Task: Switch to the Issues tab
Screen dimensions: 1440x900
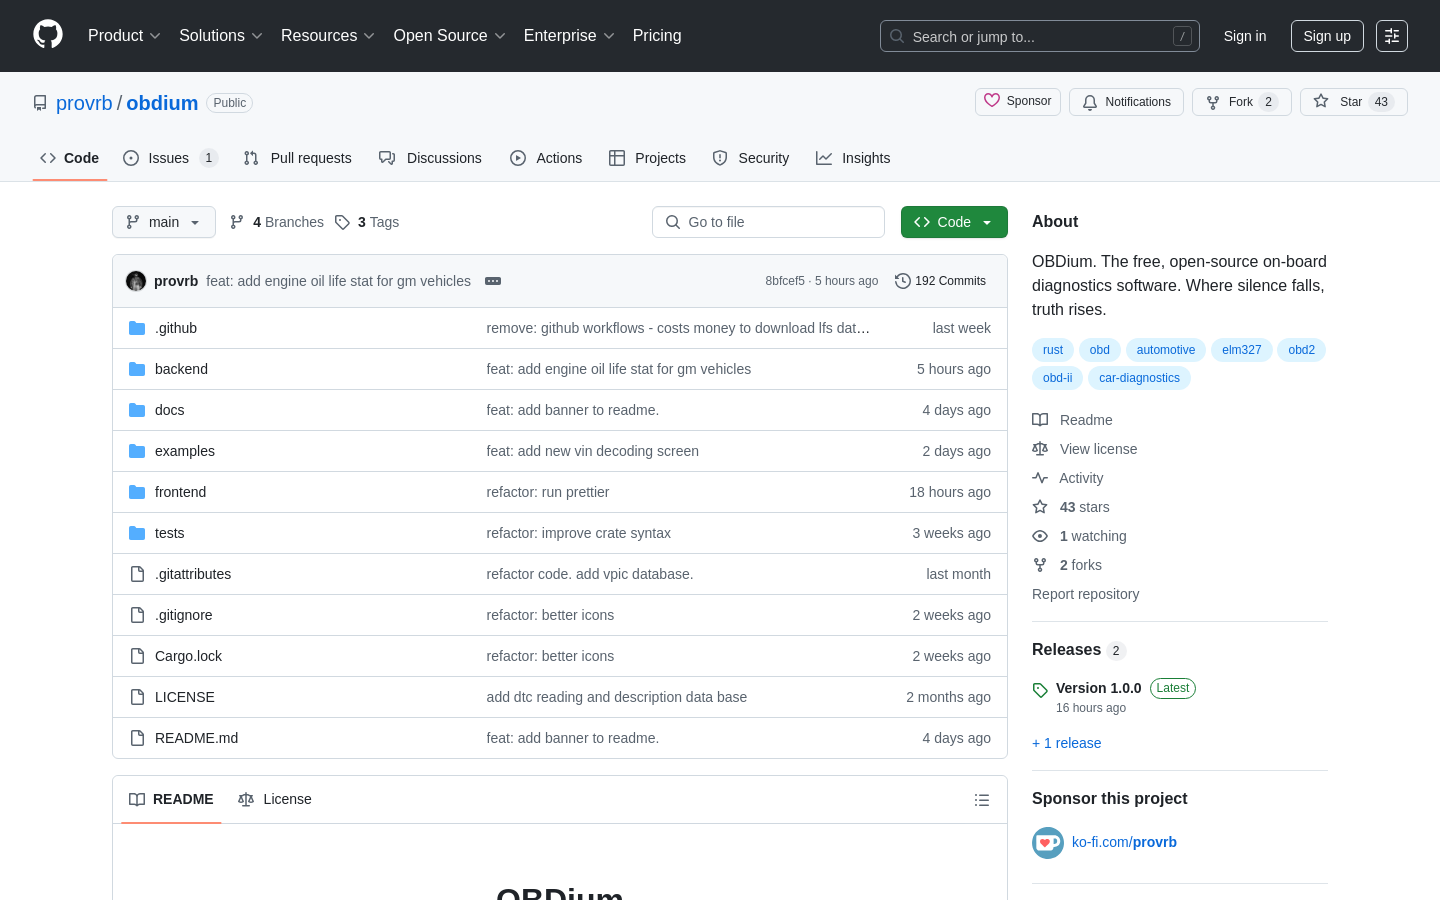Action: [x=170, y=158]
